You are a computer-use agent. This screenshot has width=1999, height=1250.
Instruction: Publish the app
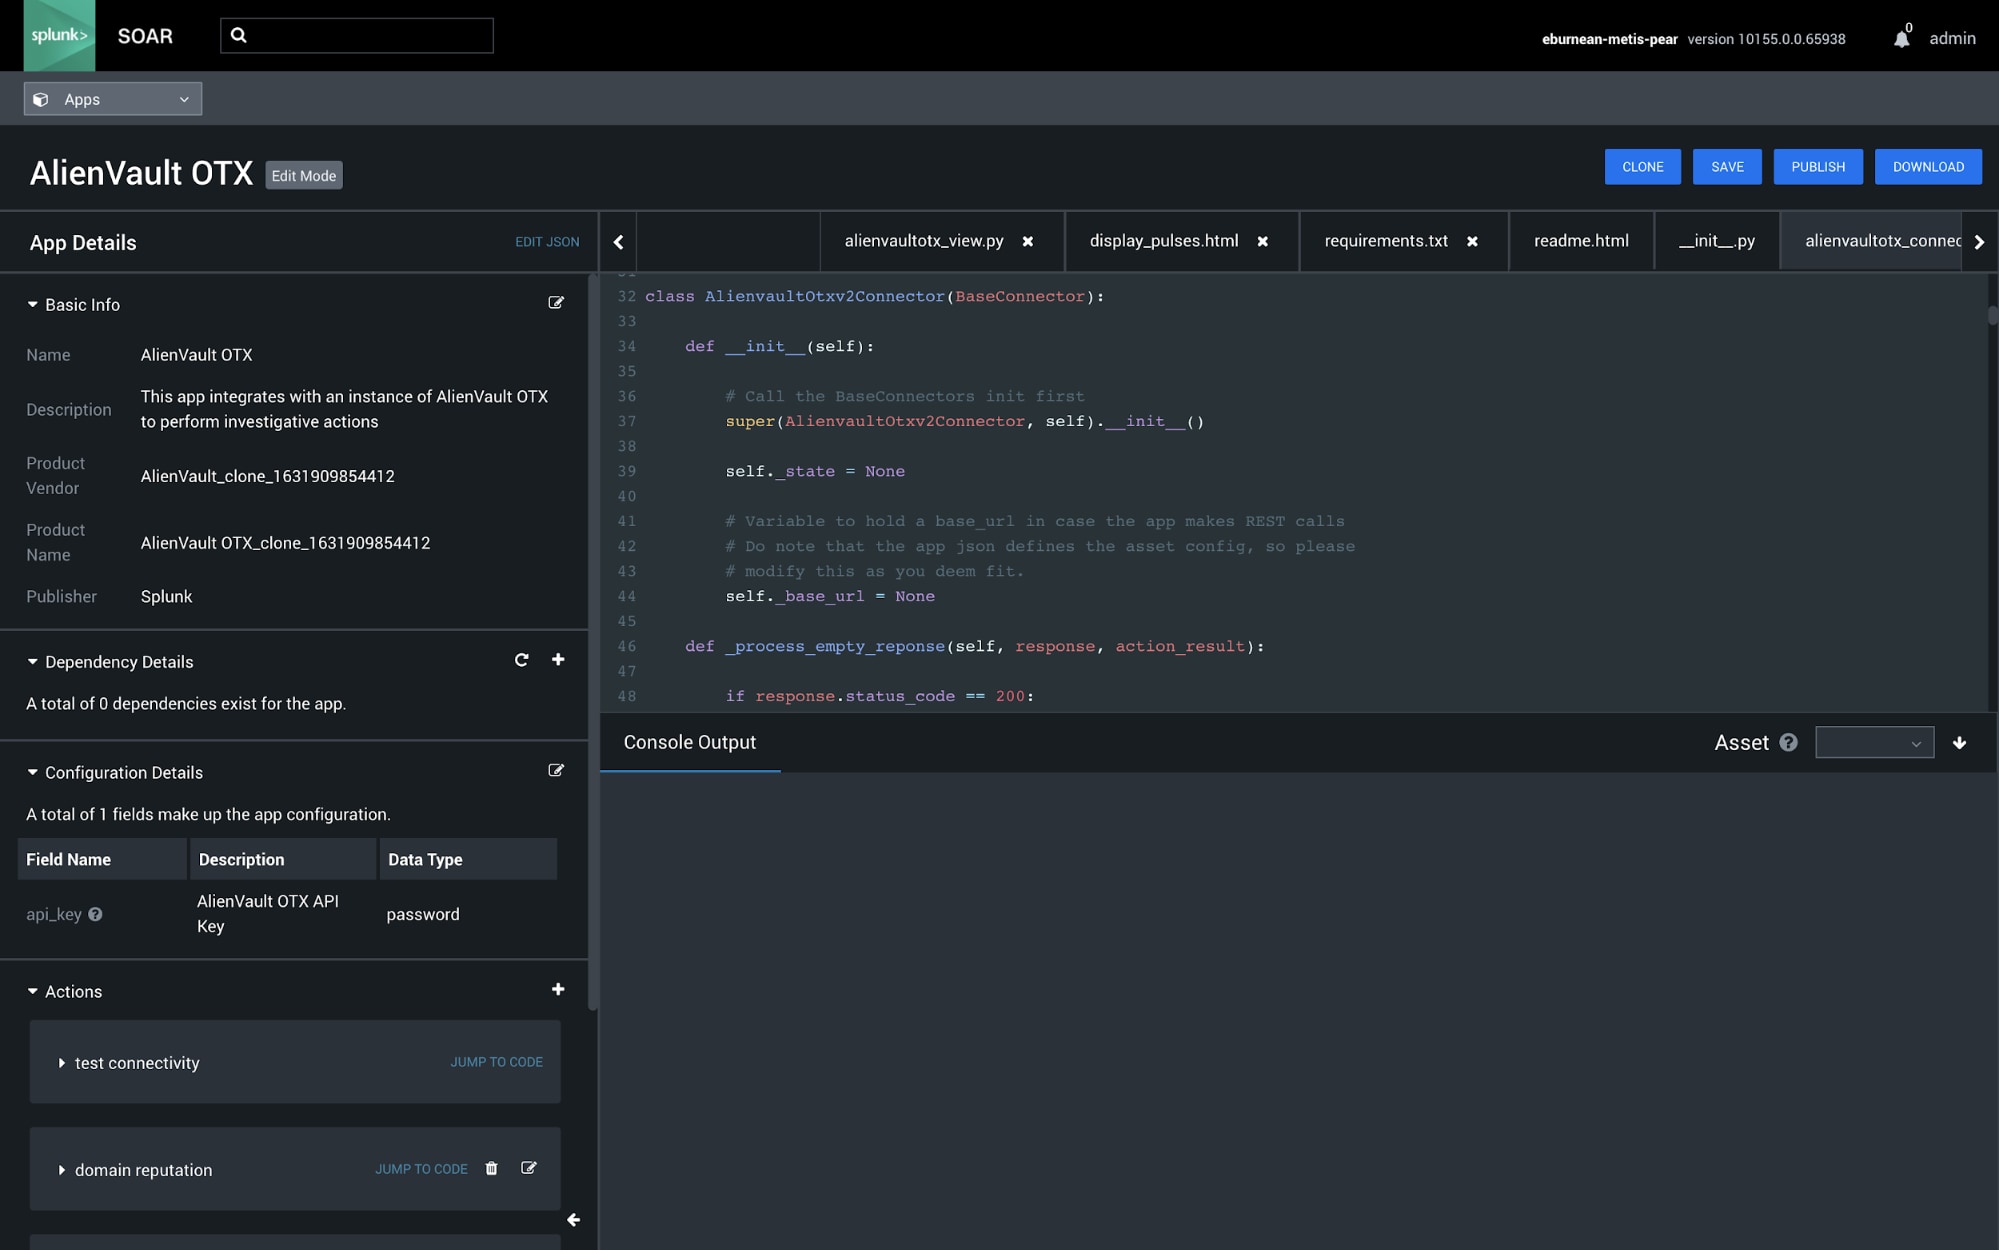tap(1818, 167)
